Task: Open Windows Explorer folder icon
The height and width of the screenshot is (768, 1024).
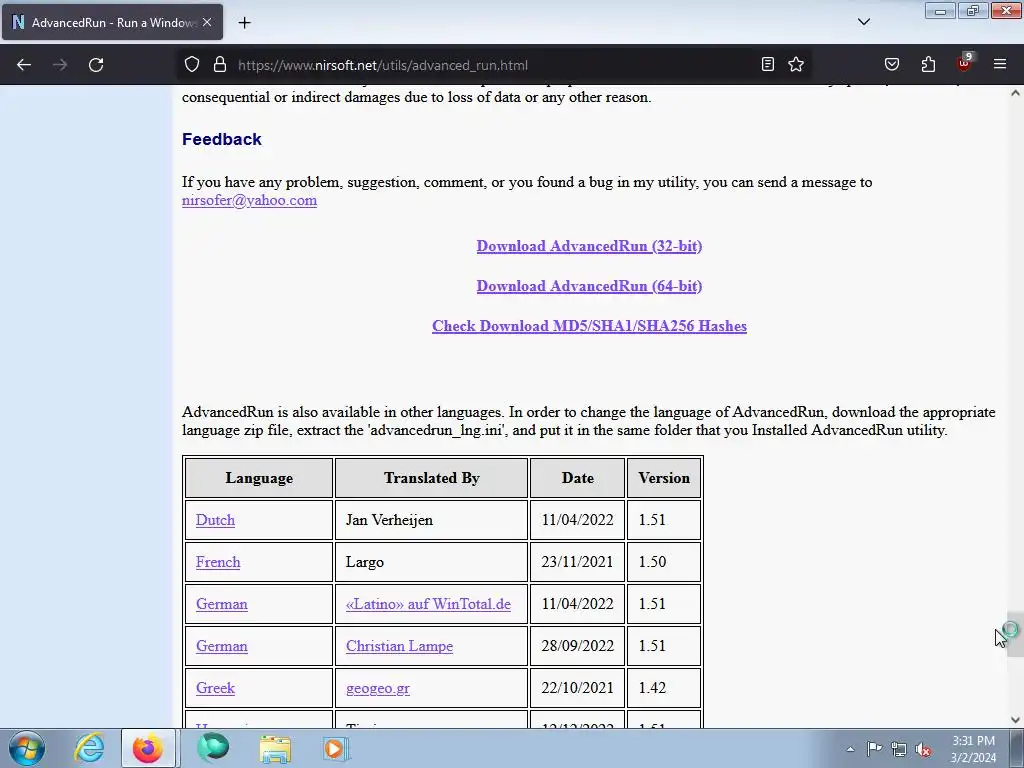Action: coord(275,748)
